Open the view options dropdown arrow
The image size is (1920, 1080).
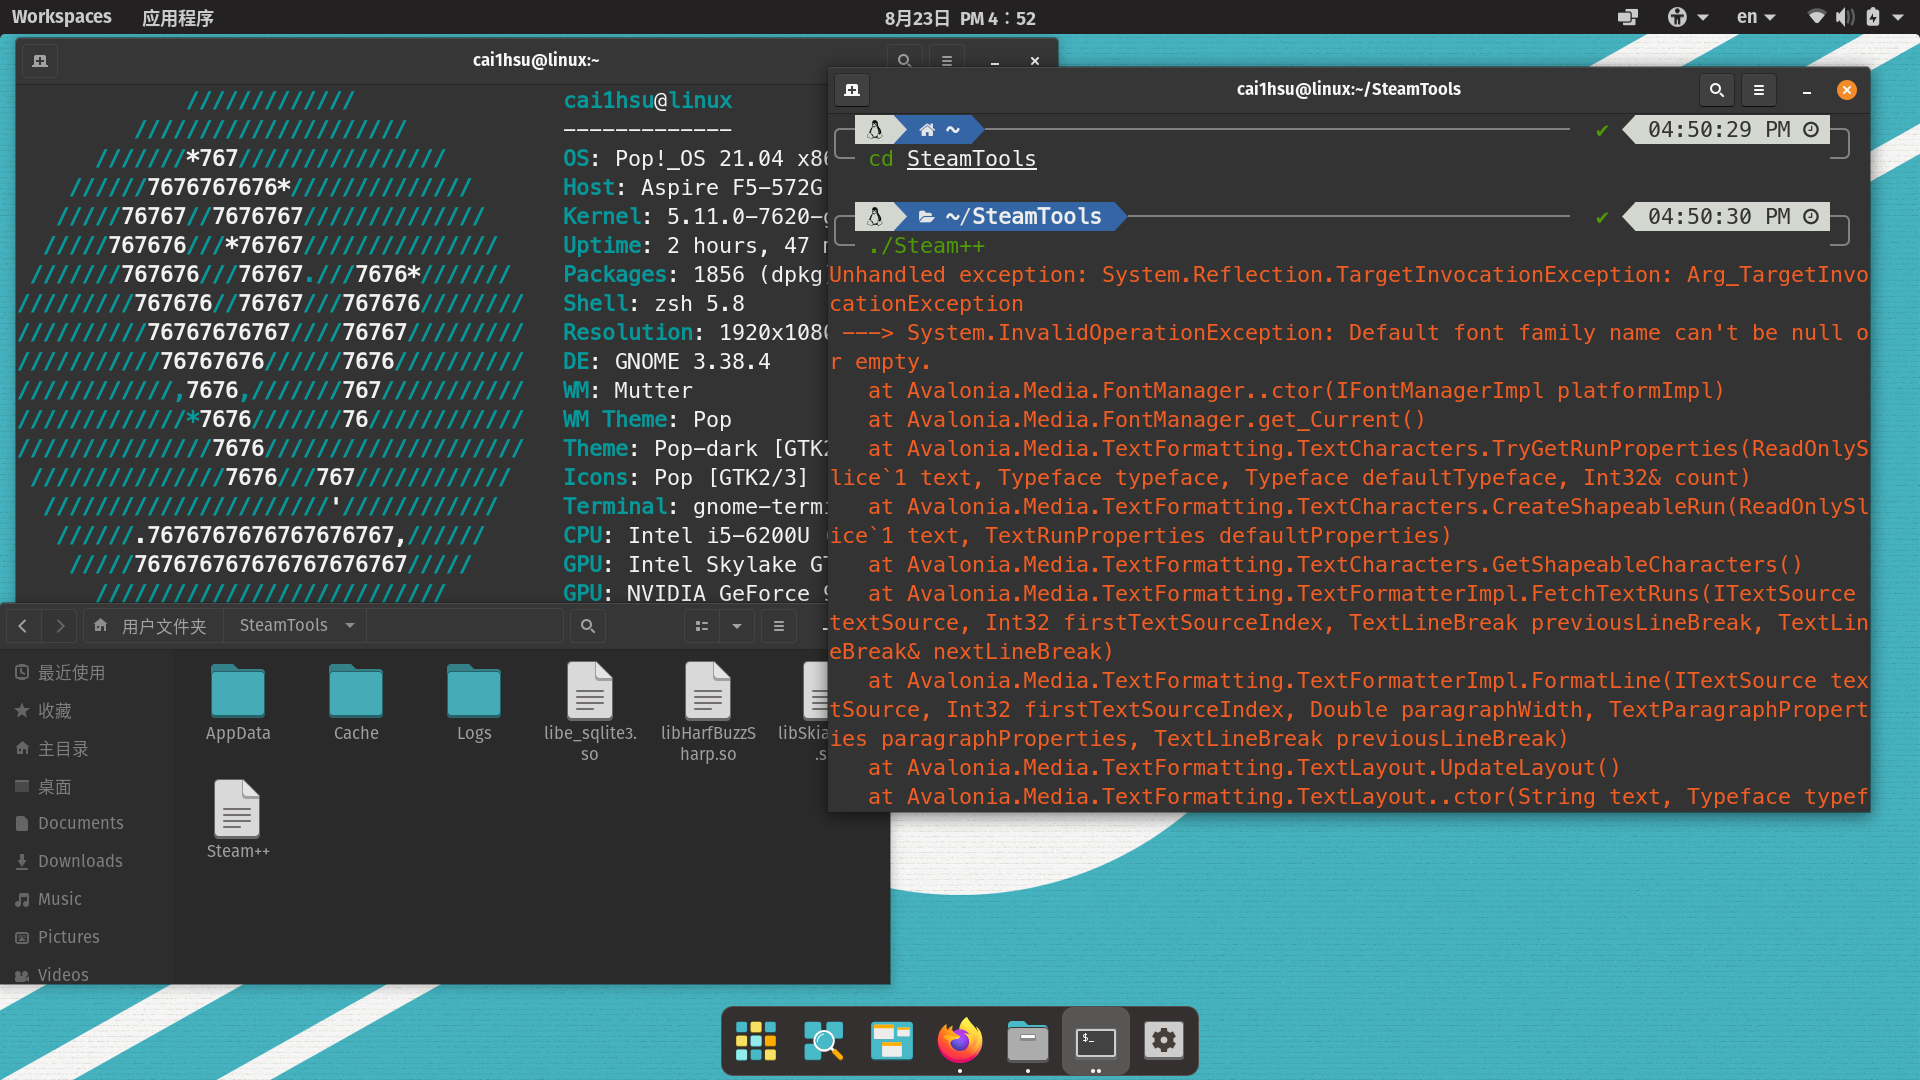point(737,626)
